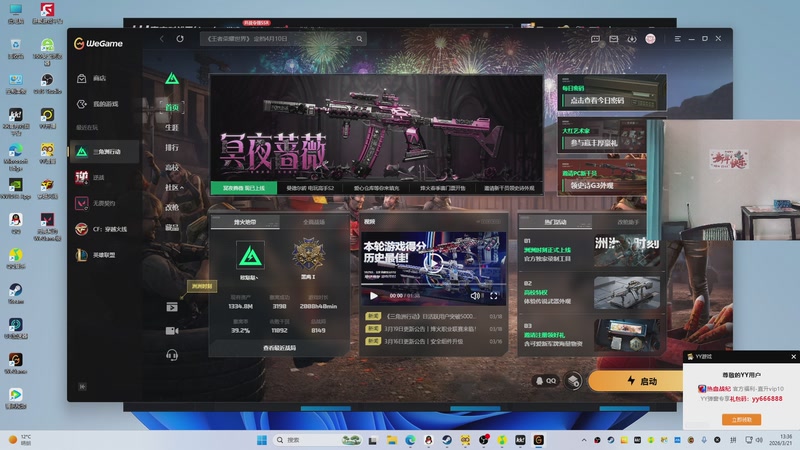Viewport: 800px width, 450px height.
Task: Open the game tools box icon beside 启动
Action: 574,381
